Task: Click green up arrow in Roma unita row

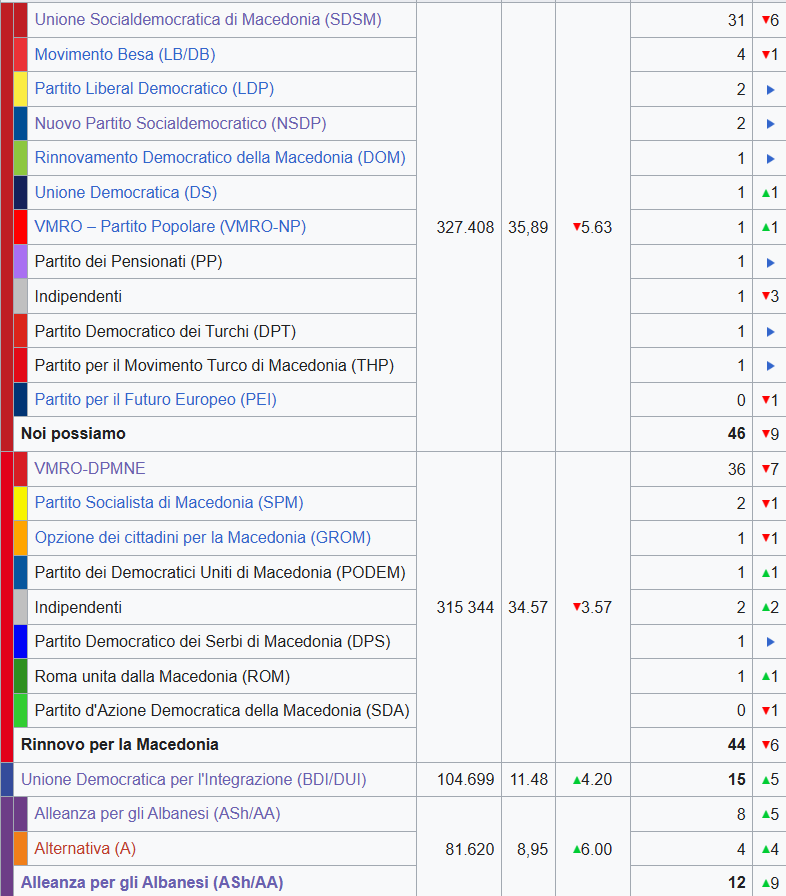Action: pyautogui.click(x=765, y=677)
